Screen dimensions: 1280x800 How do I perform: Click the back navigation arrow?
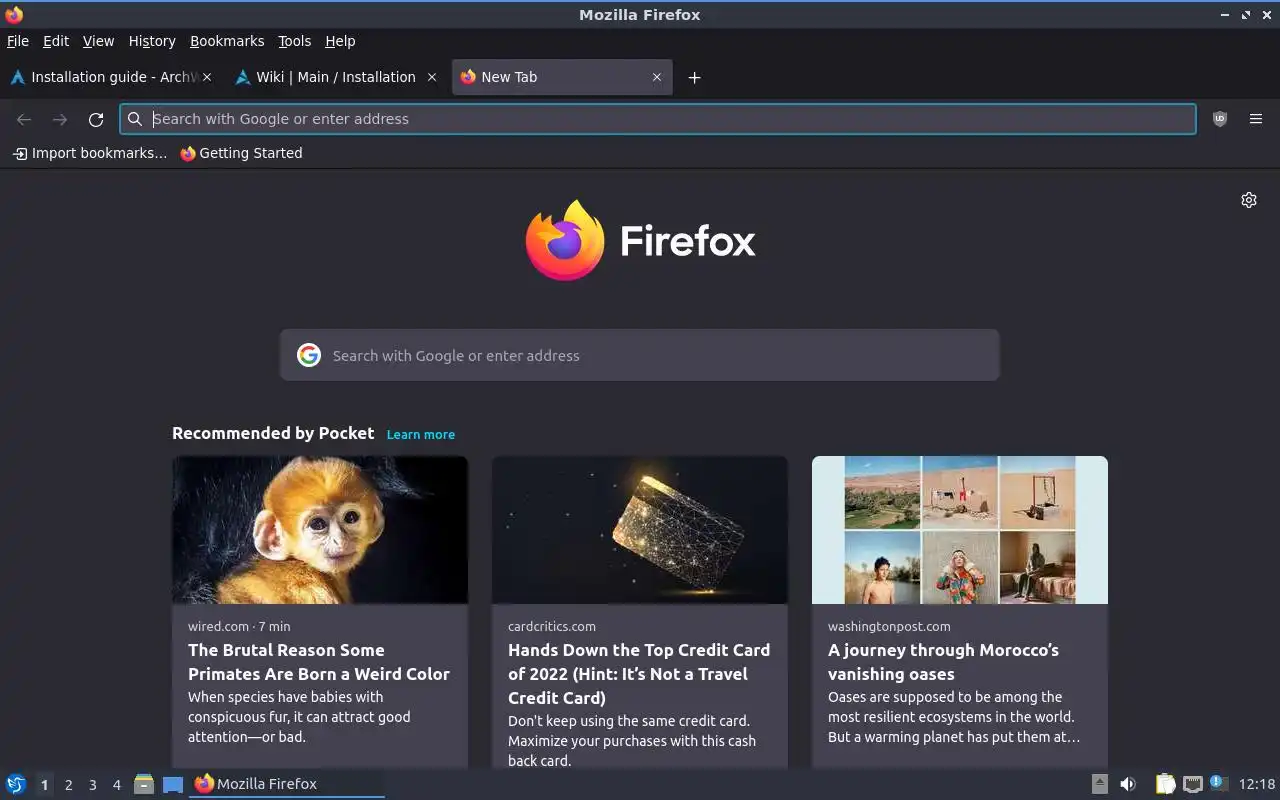point(24,119)
